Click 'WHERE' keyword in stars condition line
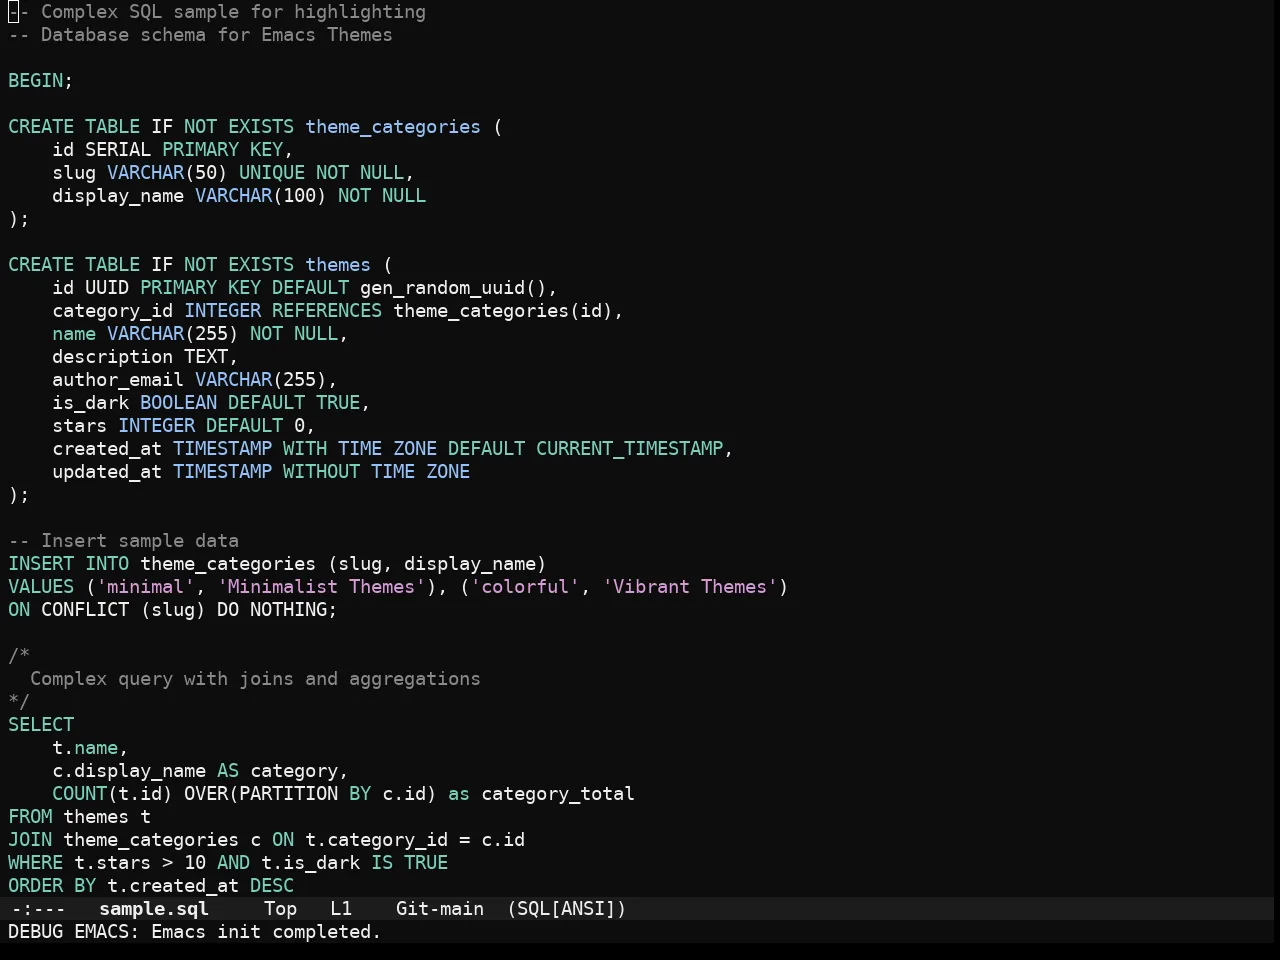This screenshot has width=1280, height=960. [x=35, y=863]
